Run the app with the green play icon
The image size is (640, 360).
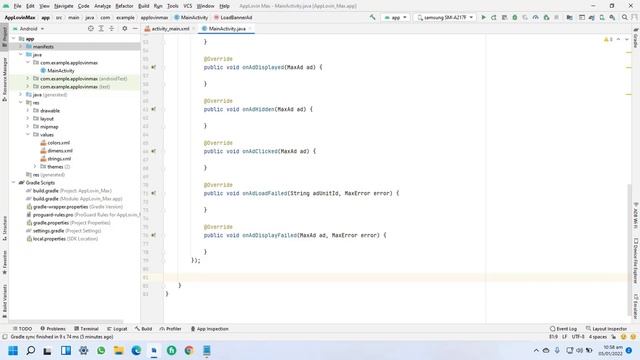tap(483, 18)
